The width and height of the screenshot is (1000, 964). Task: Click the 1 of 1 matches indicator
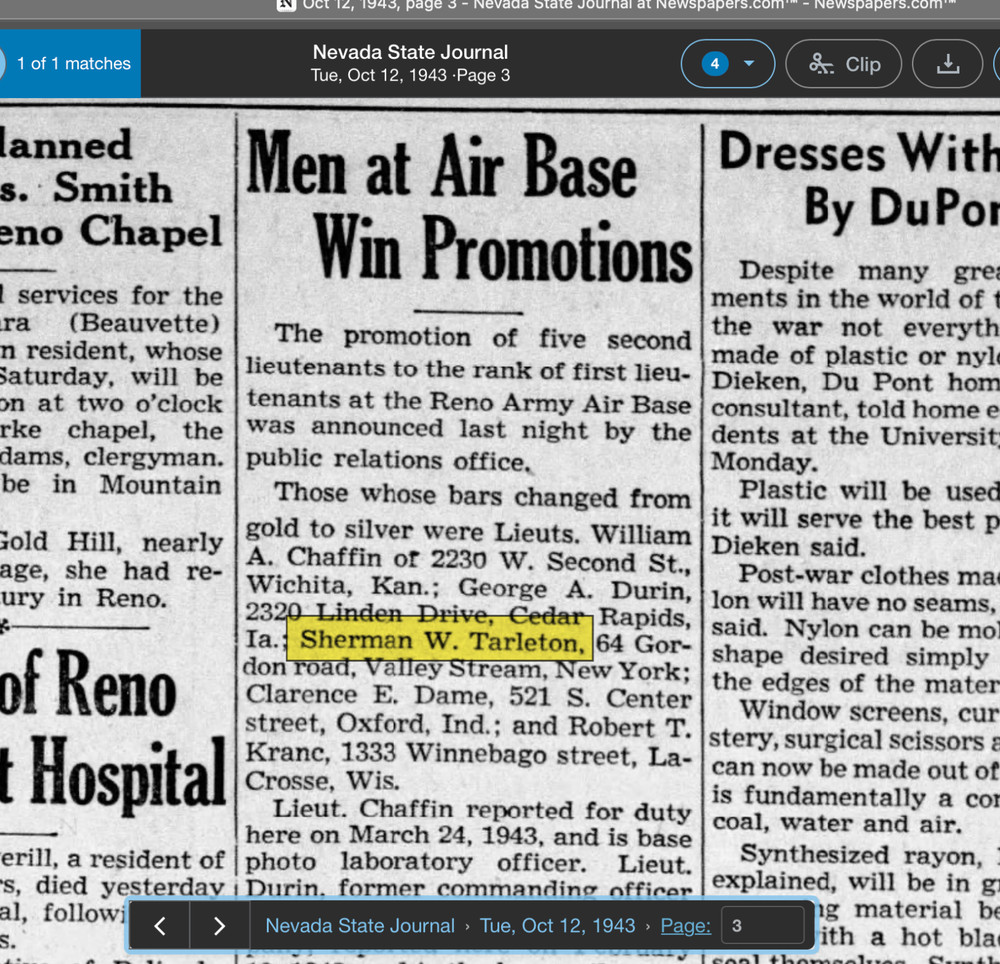[74, 63]
